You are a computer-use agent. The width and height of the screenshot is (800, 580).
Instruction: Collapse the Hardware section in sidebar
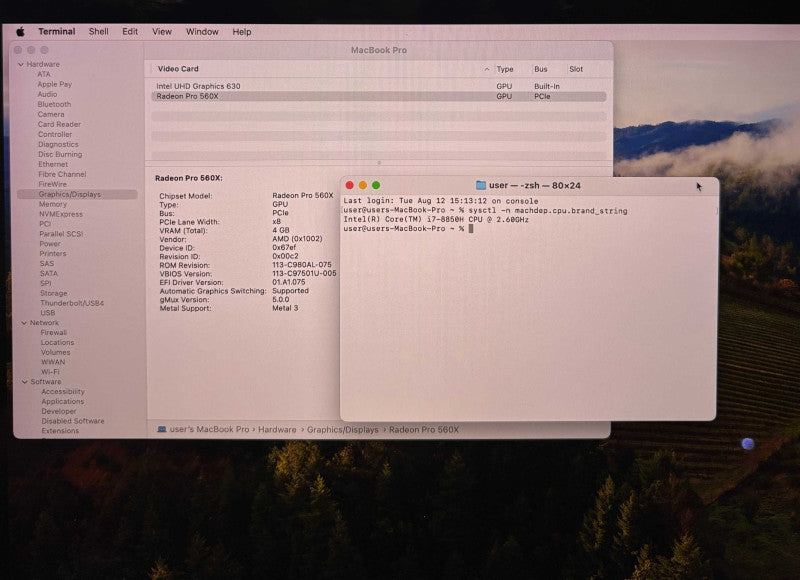(21, 65)
